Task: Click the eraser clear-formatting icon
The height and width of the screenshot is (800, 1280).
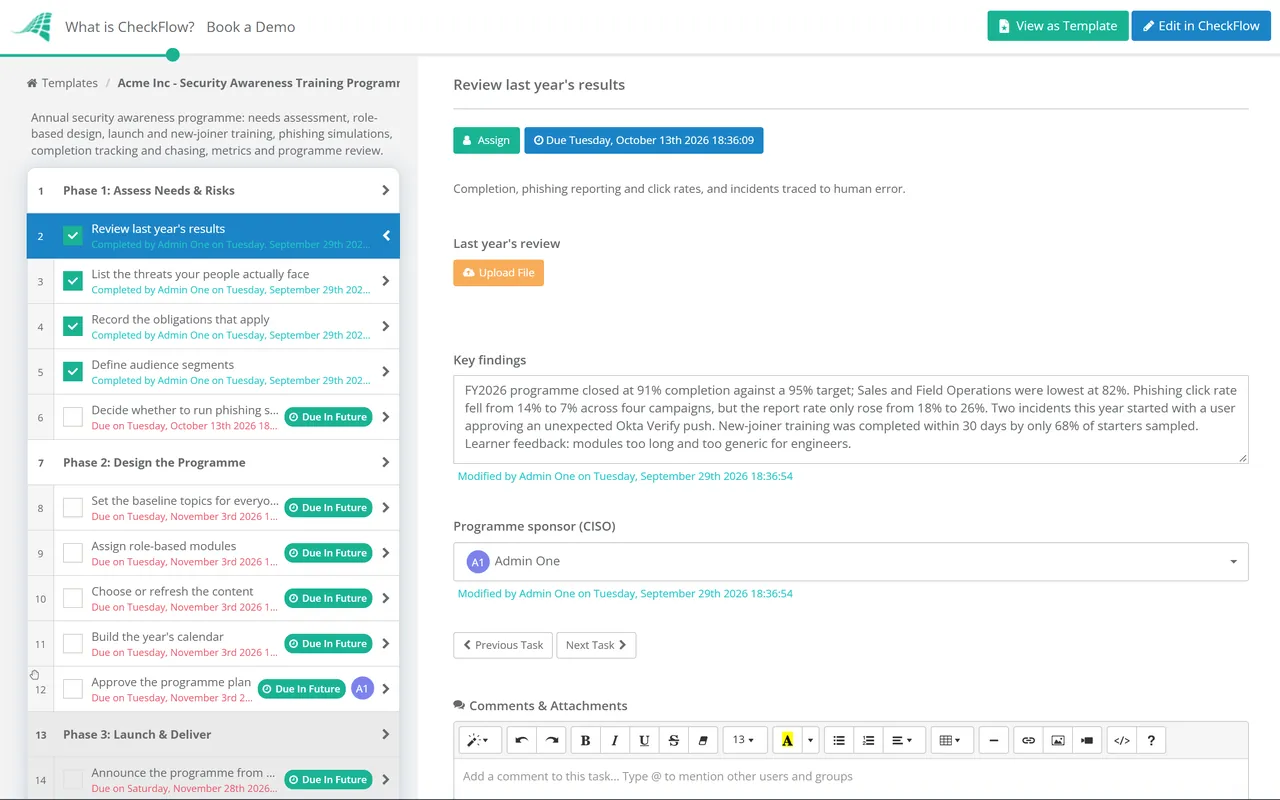Action: click(703, 740)
